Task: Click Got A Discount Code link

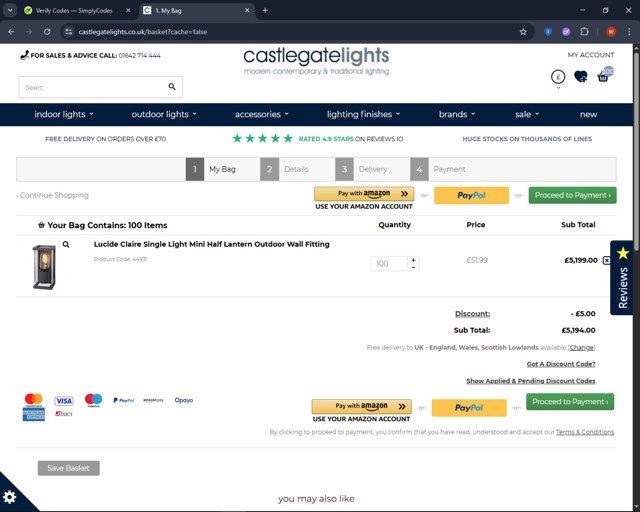Action: [561, 364]
